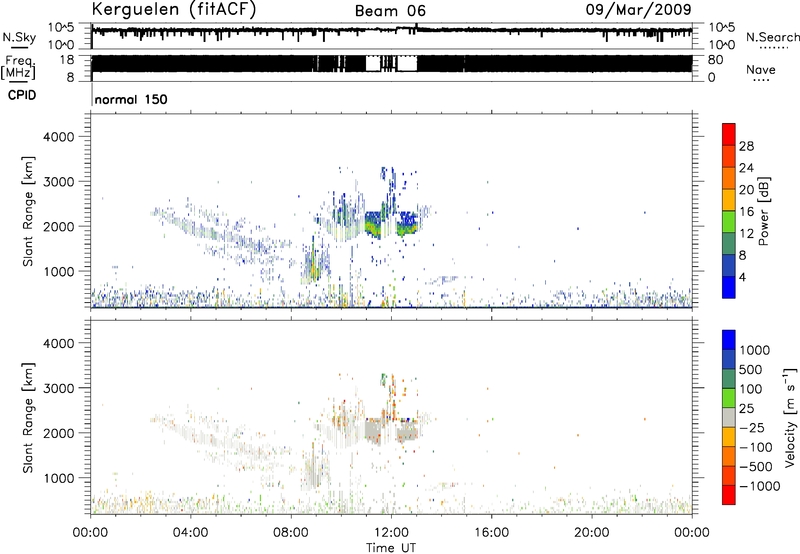Viewport: 800px width, 554px height.
Task: Select the "N.Sky" legend label
Action: (19, 37)
